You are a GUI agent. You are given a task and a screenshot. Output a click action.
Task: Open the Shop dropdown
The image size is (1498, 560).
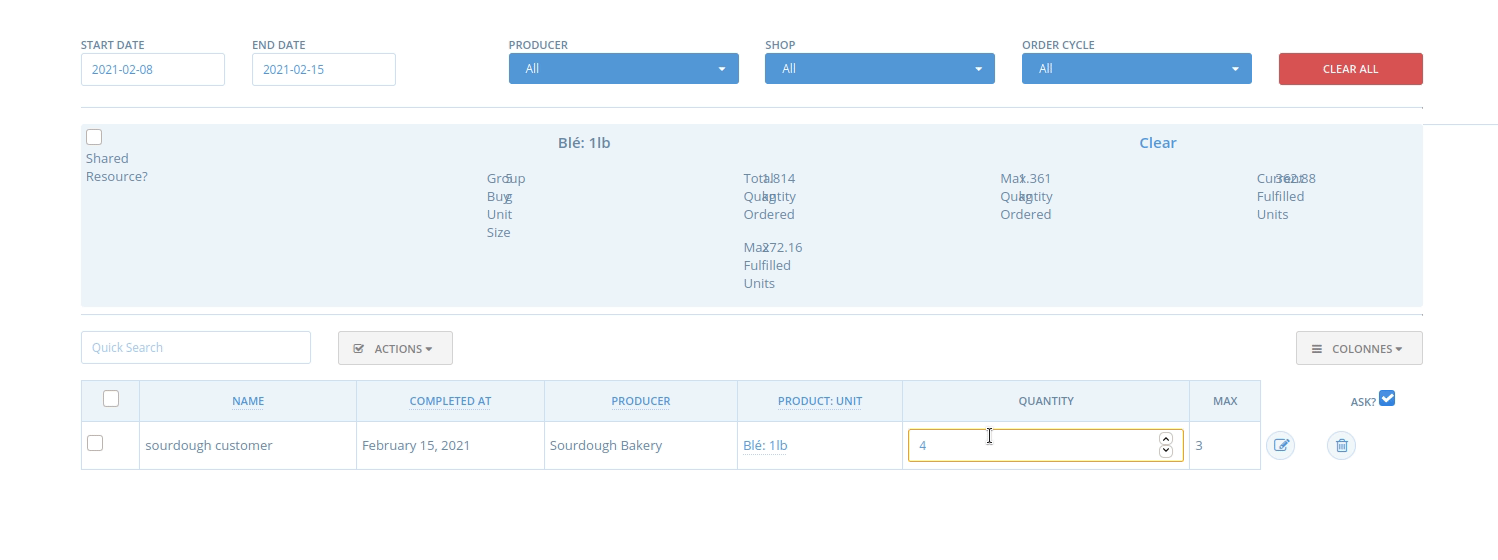tap(880, 69)
